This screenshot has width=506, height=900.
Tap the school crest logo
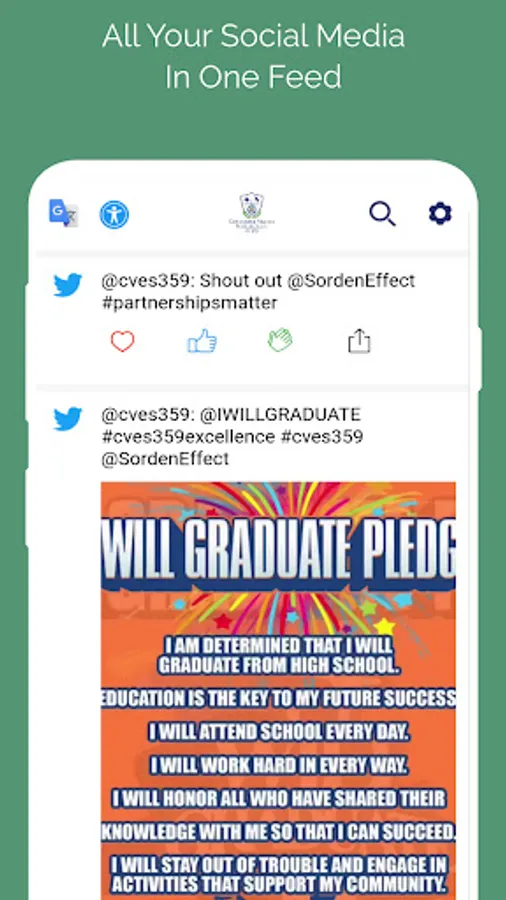click(x=252, y=212)
